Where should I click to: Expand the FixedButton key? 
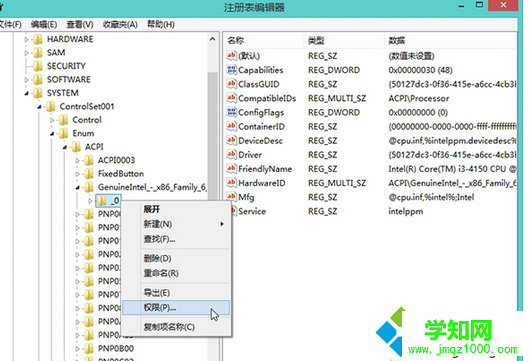click(x=78, y=174)
